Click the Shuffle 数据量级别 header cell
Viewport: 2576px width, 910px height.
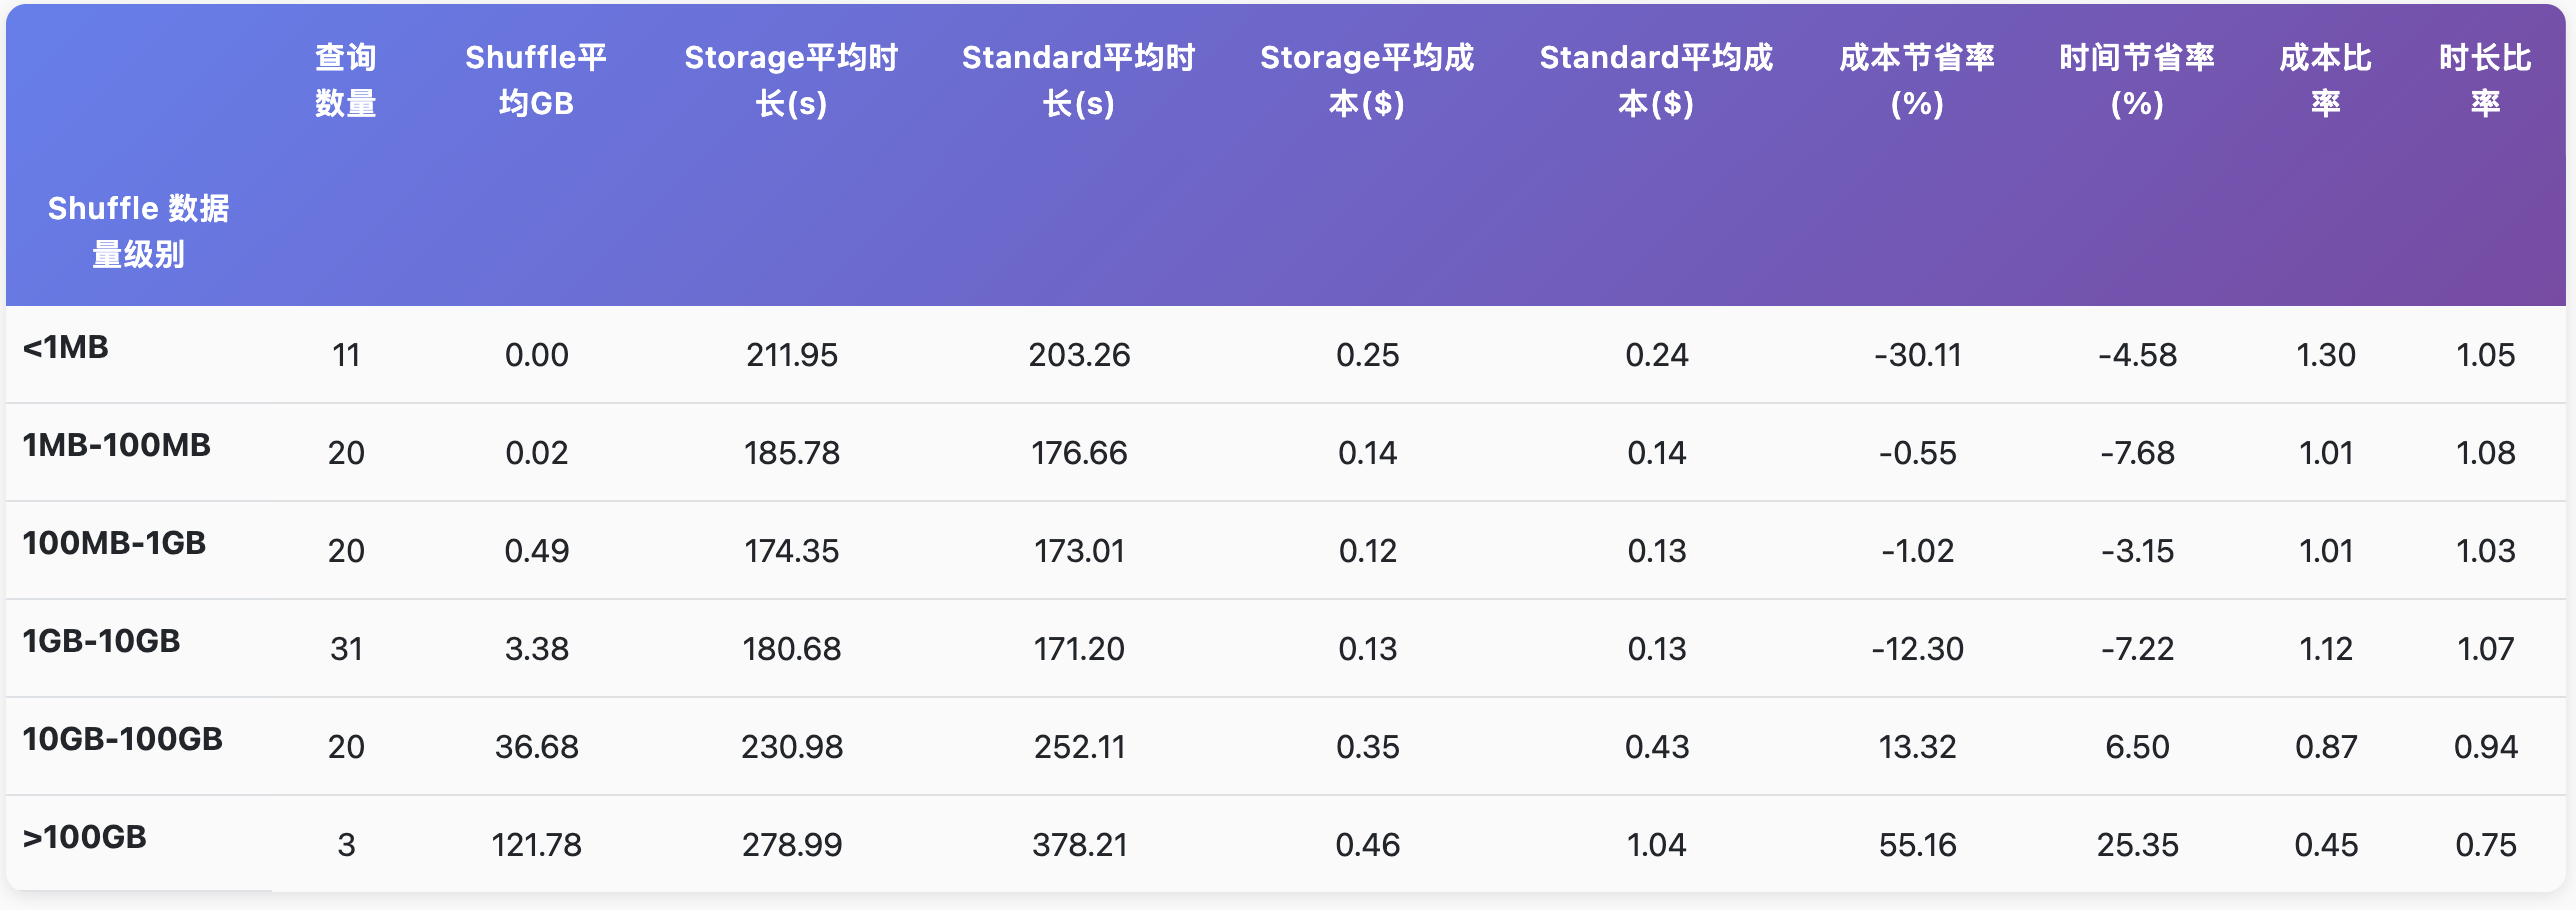tap(138, 231)
